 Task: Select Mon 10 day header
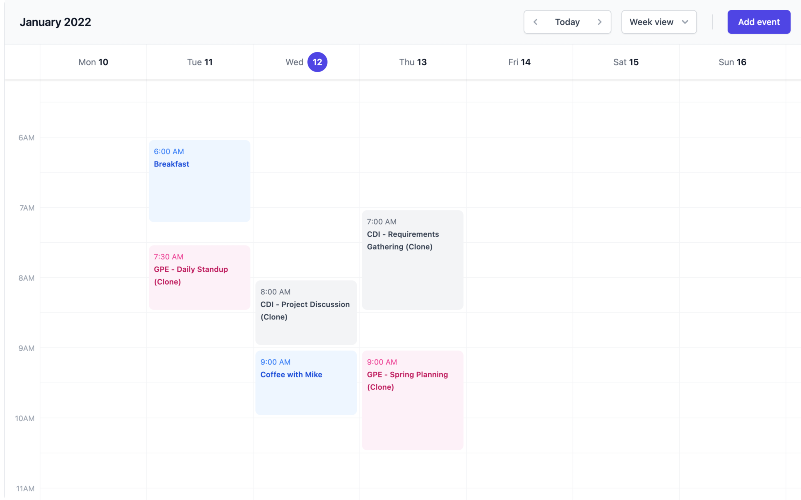coord(93,62)
